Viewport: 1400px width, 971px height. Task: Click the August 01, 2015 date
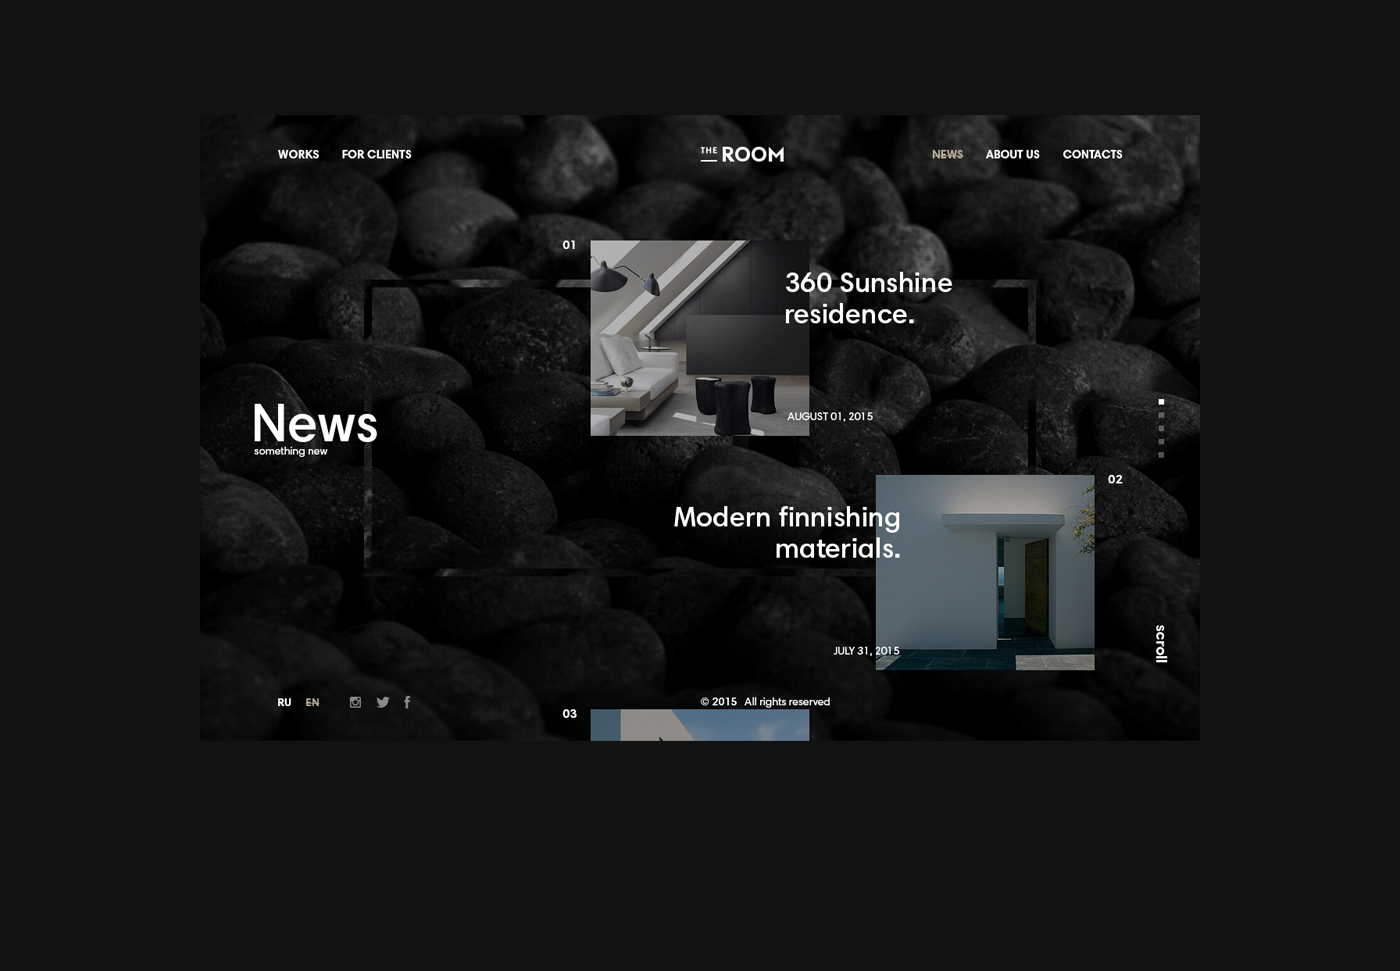click(830, 416)
